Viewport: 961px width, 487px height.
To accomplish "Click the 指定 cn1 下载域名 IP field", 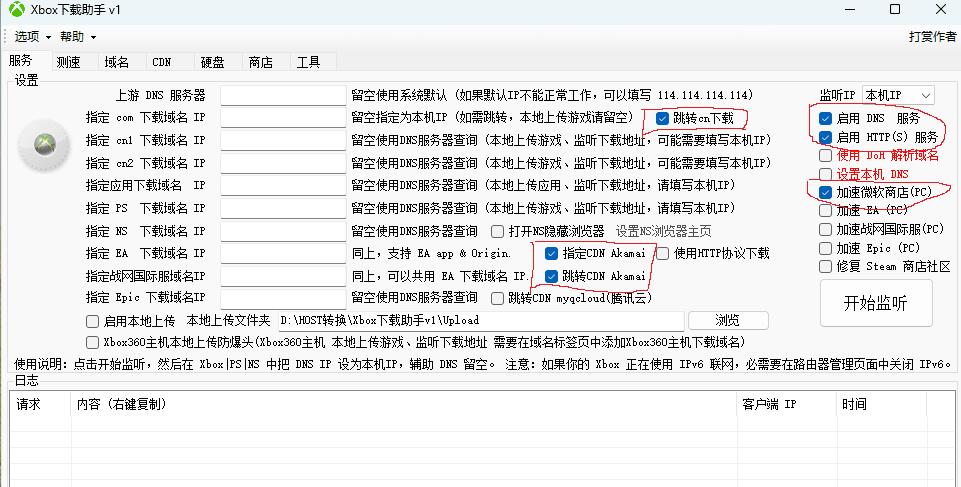I will 283,140.
